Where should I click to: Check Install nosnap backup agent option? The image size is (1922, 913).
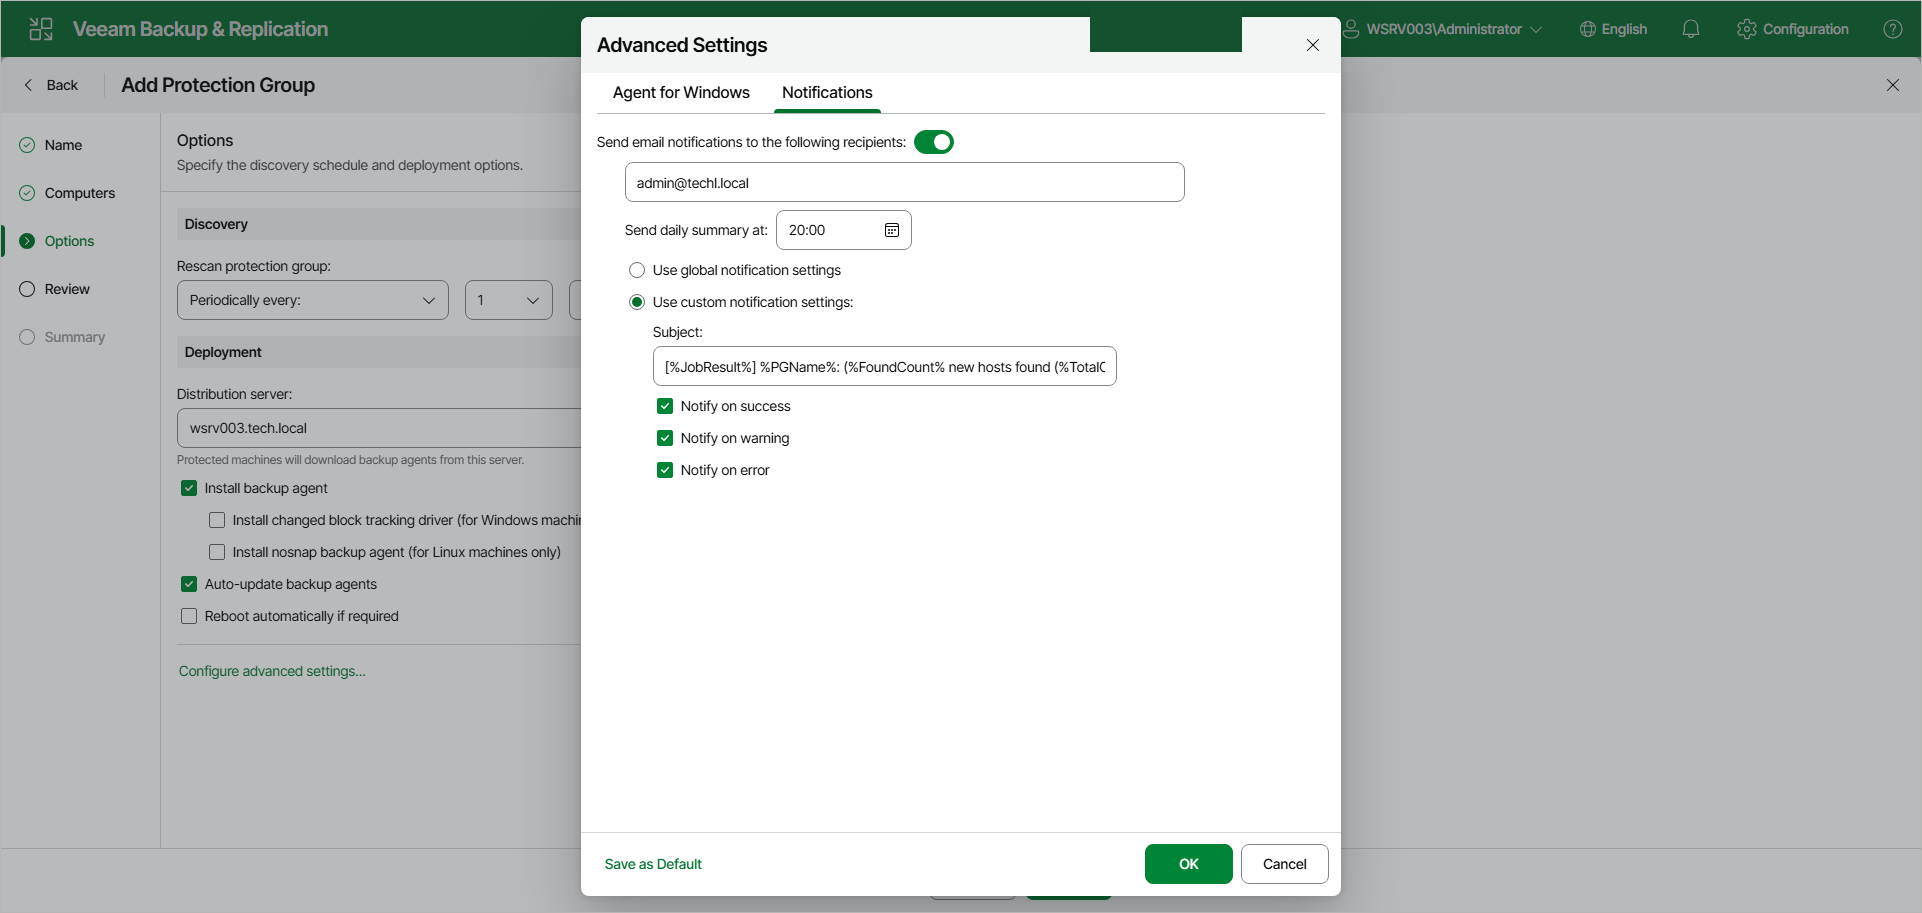click(x=217, y=552)
